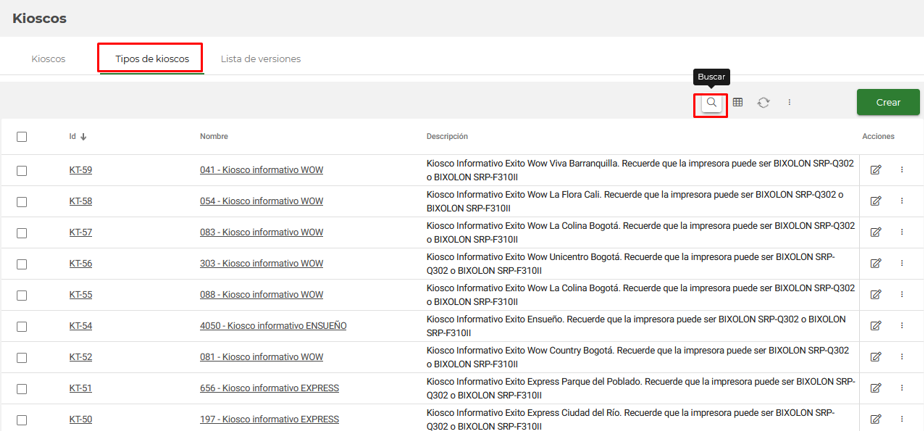924x431 pixels.
Task: Edit kiosk type KT-51
Action: click(x=876, y=388)
